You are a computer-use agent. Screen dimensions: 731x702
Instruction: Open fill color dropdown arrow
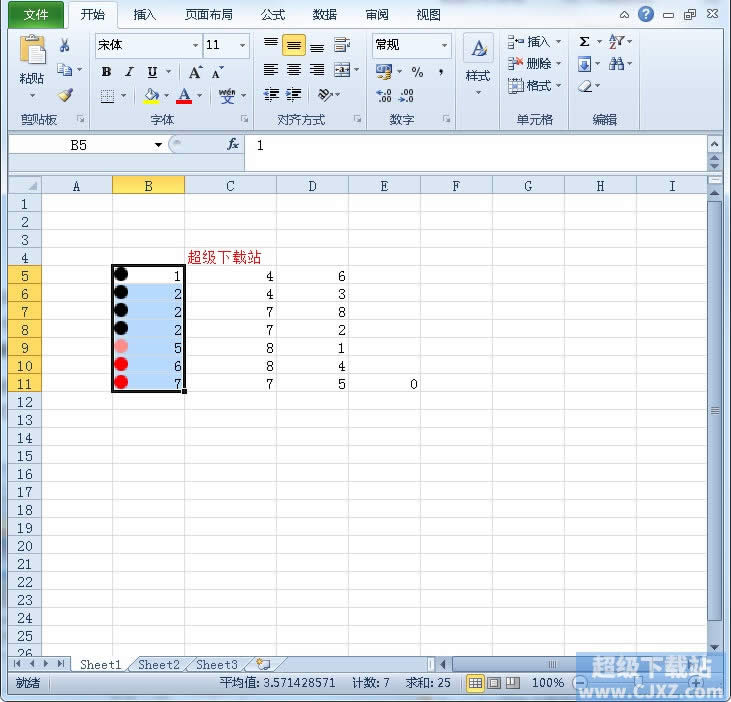coord(166,96)
